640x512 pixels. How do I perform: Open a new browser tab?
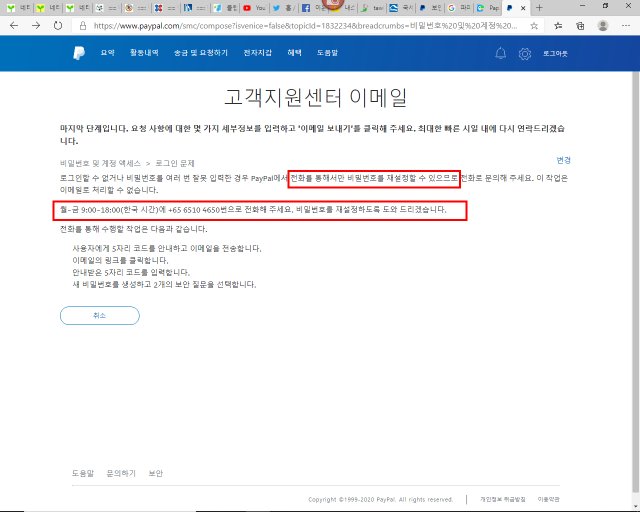[539, 7]
